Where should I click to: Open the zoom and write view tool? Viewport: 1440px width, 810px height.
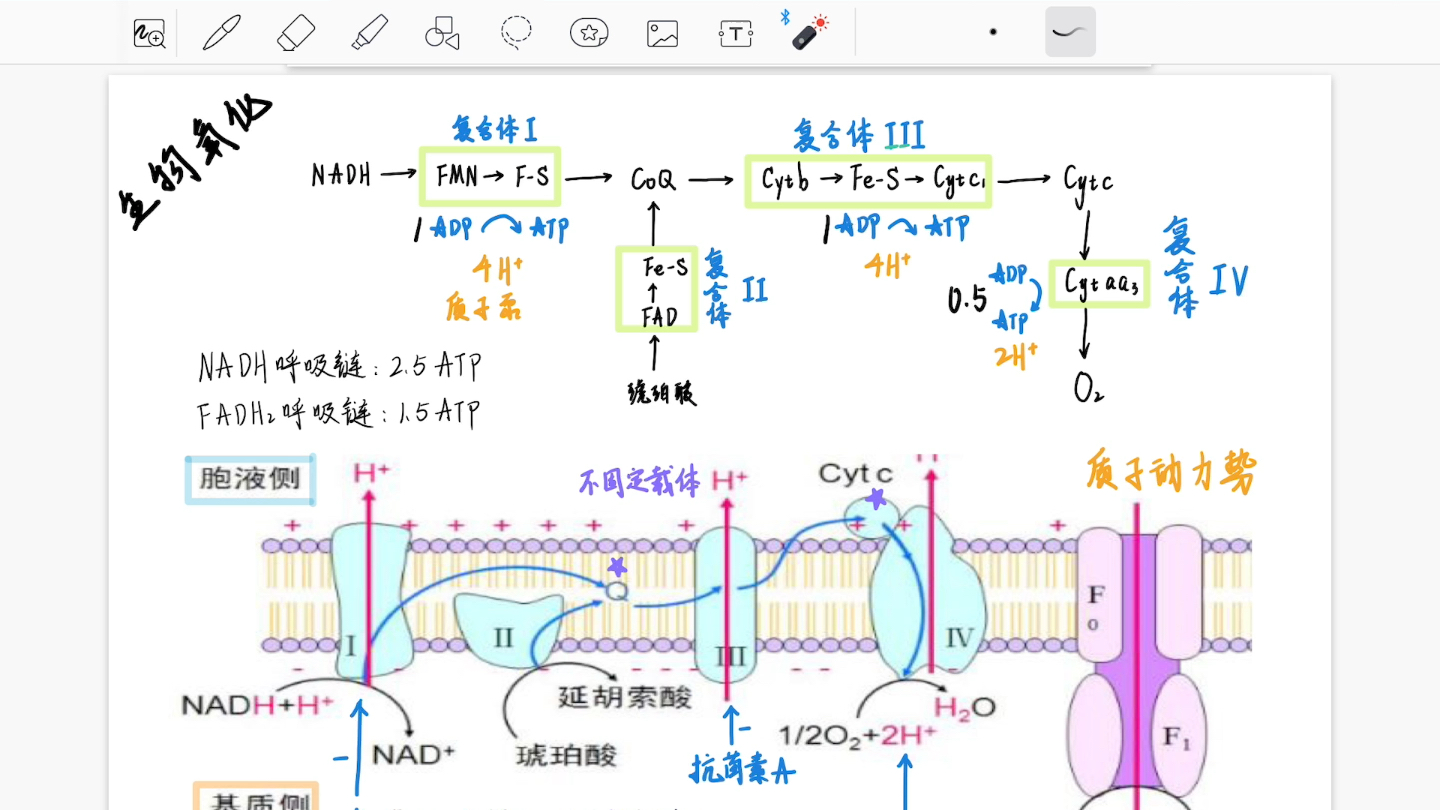point(149,34)
